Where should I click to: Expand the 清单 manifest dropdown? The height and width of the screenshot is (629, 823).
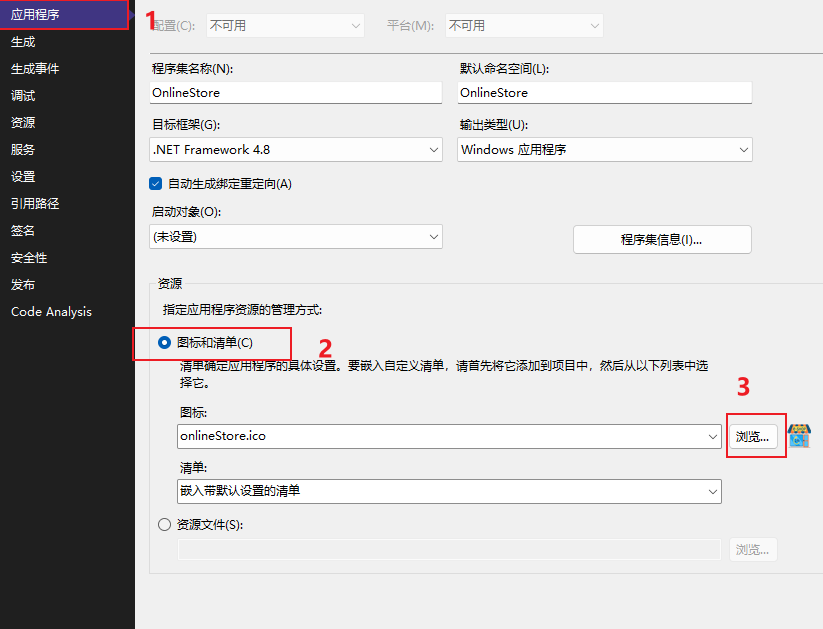pyautogui.click(x=449, y=491)
